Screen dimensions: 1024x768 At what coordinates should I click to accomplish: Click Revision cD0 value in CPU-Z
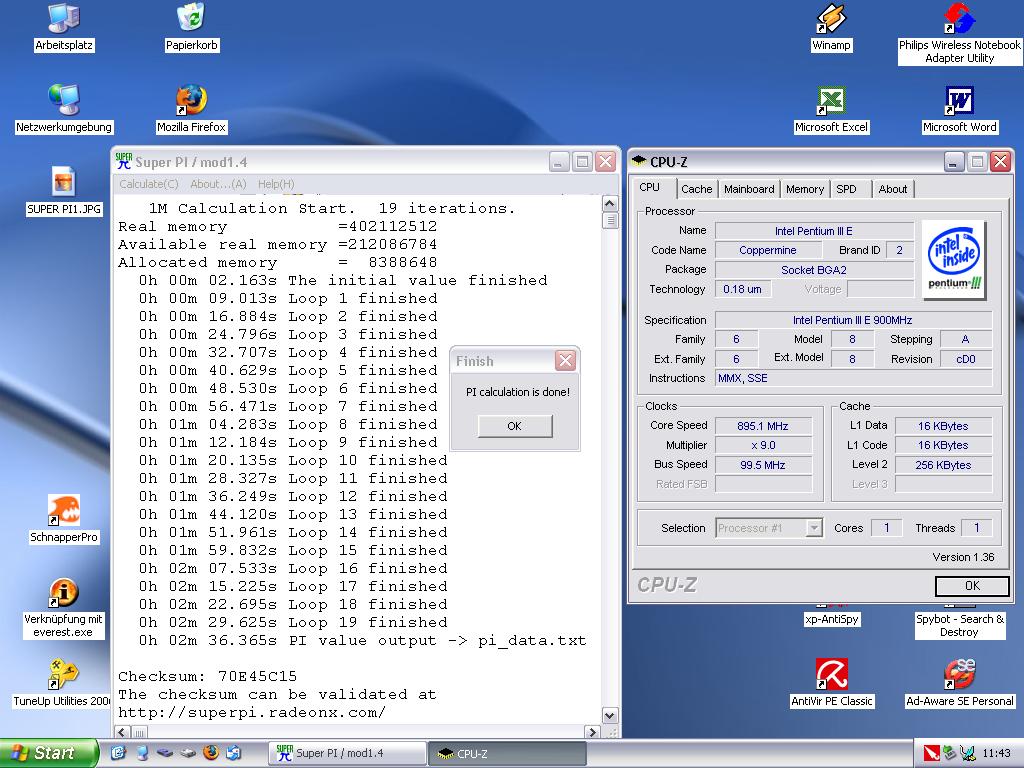[x=966, y=359]
